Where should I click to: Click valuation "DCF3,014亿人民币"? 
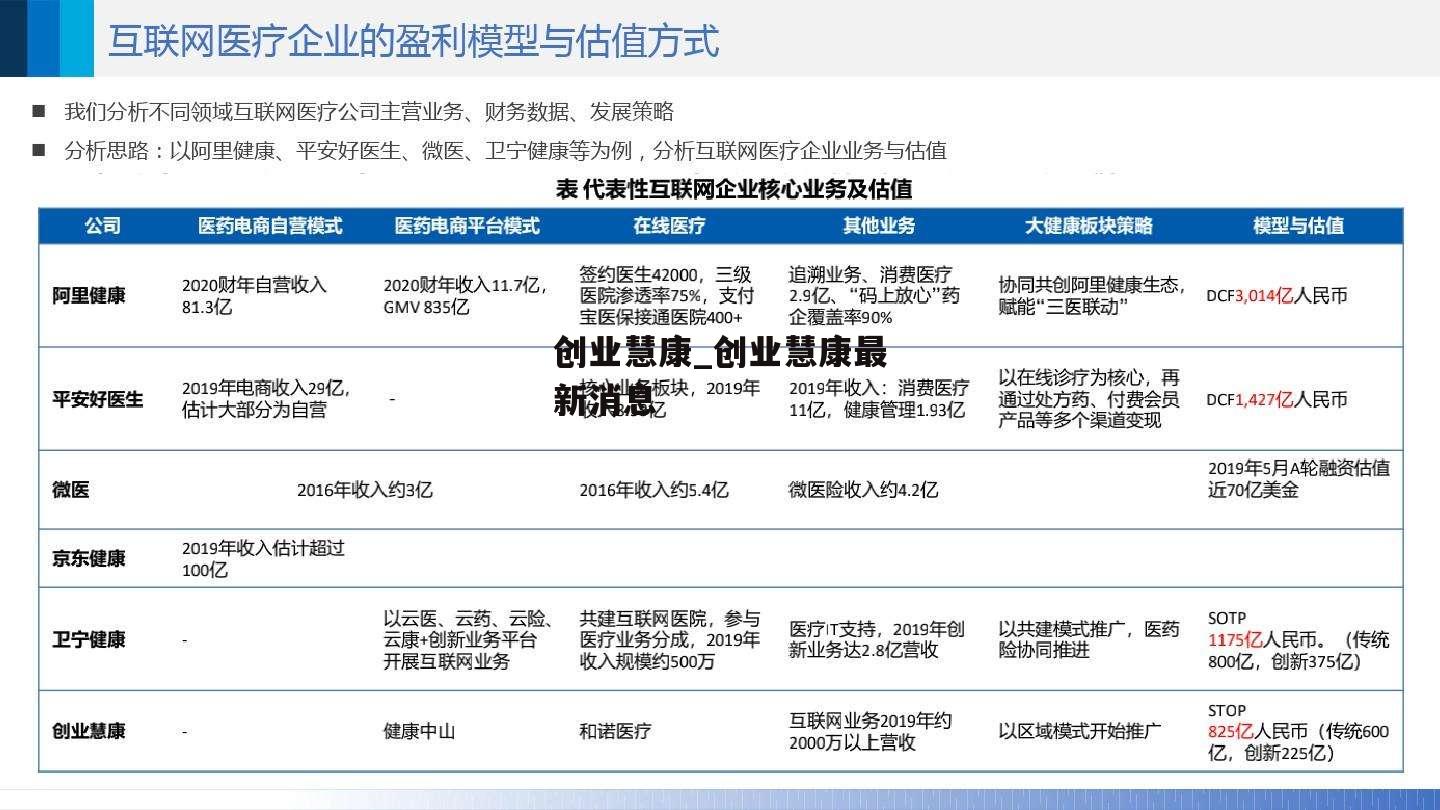click(1277, 296)
